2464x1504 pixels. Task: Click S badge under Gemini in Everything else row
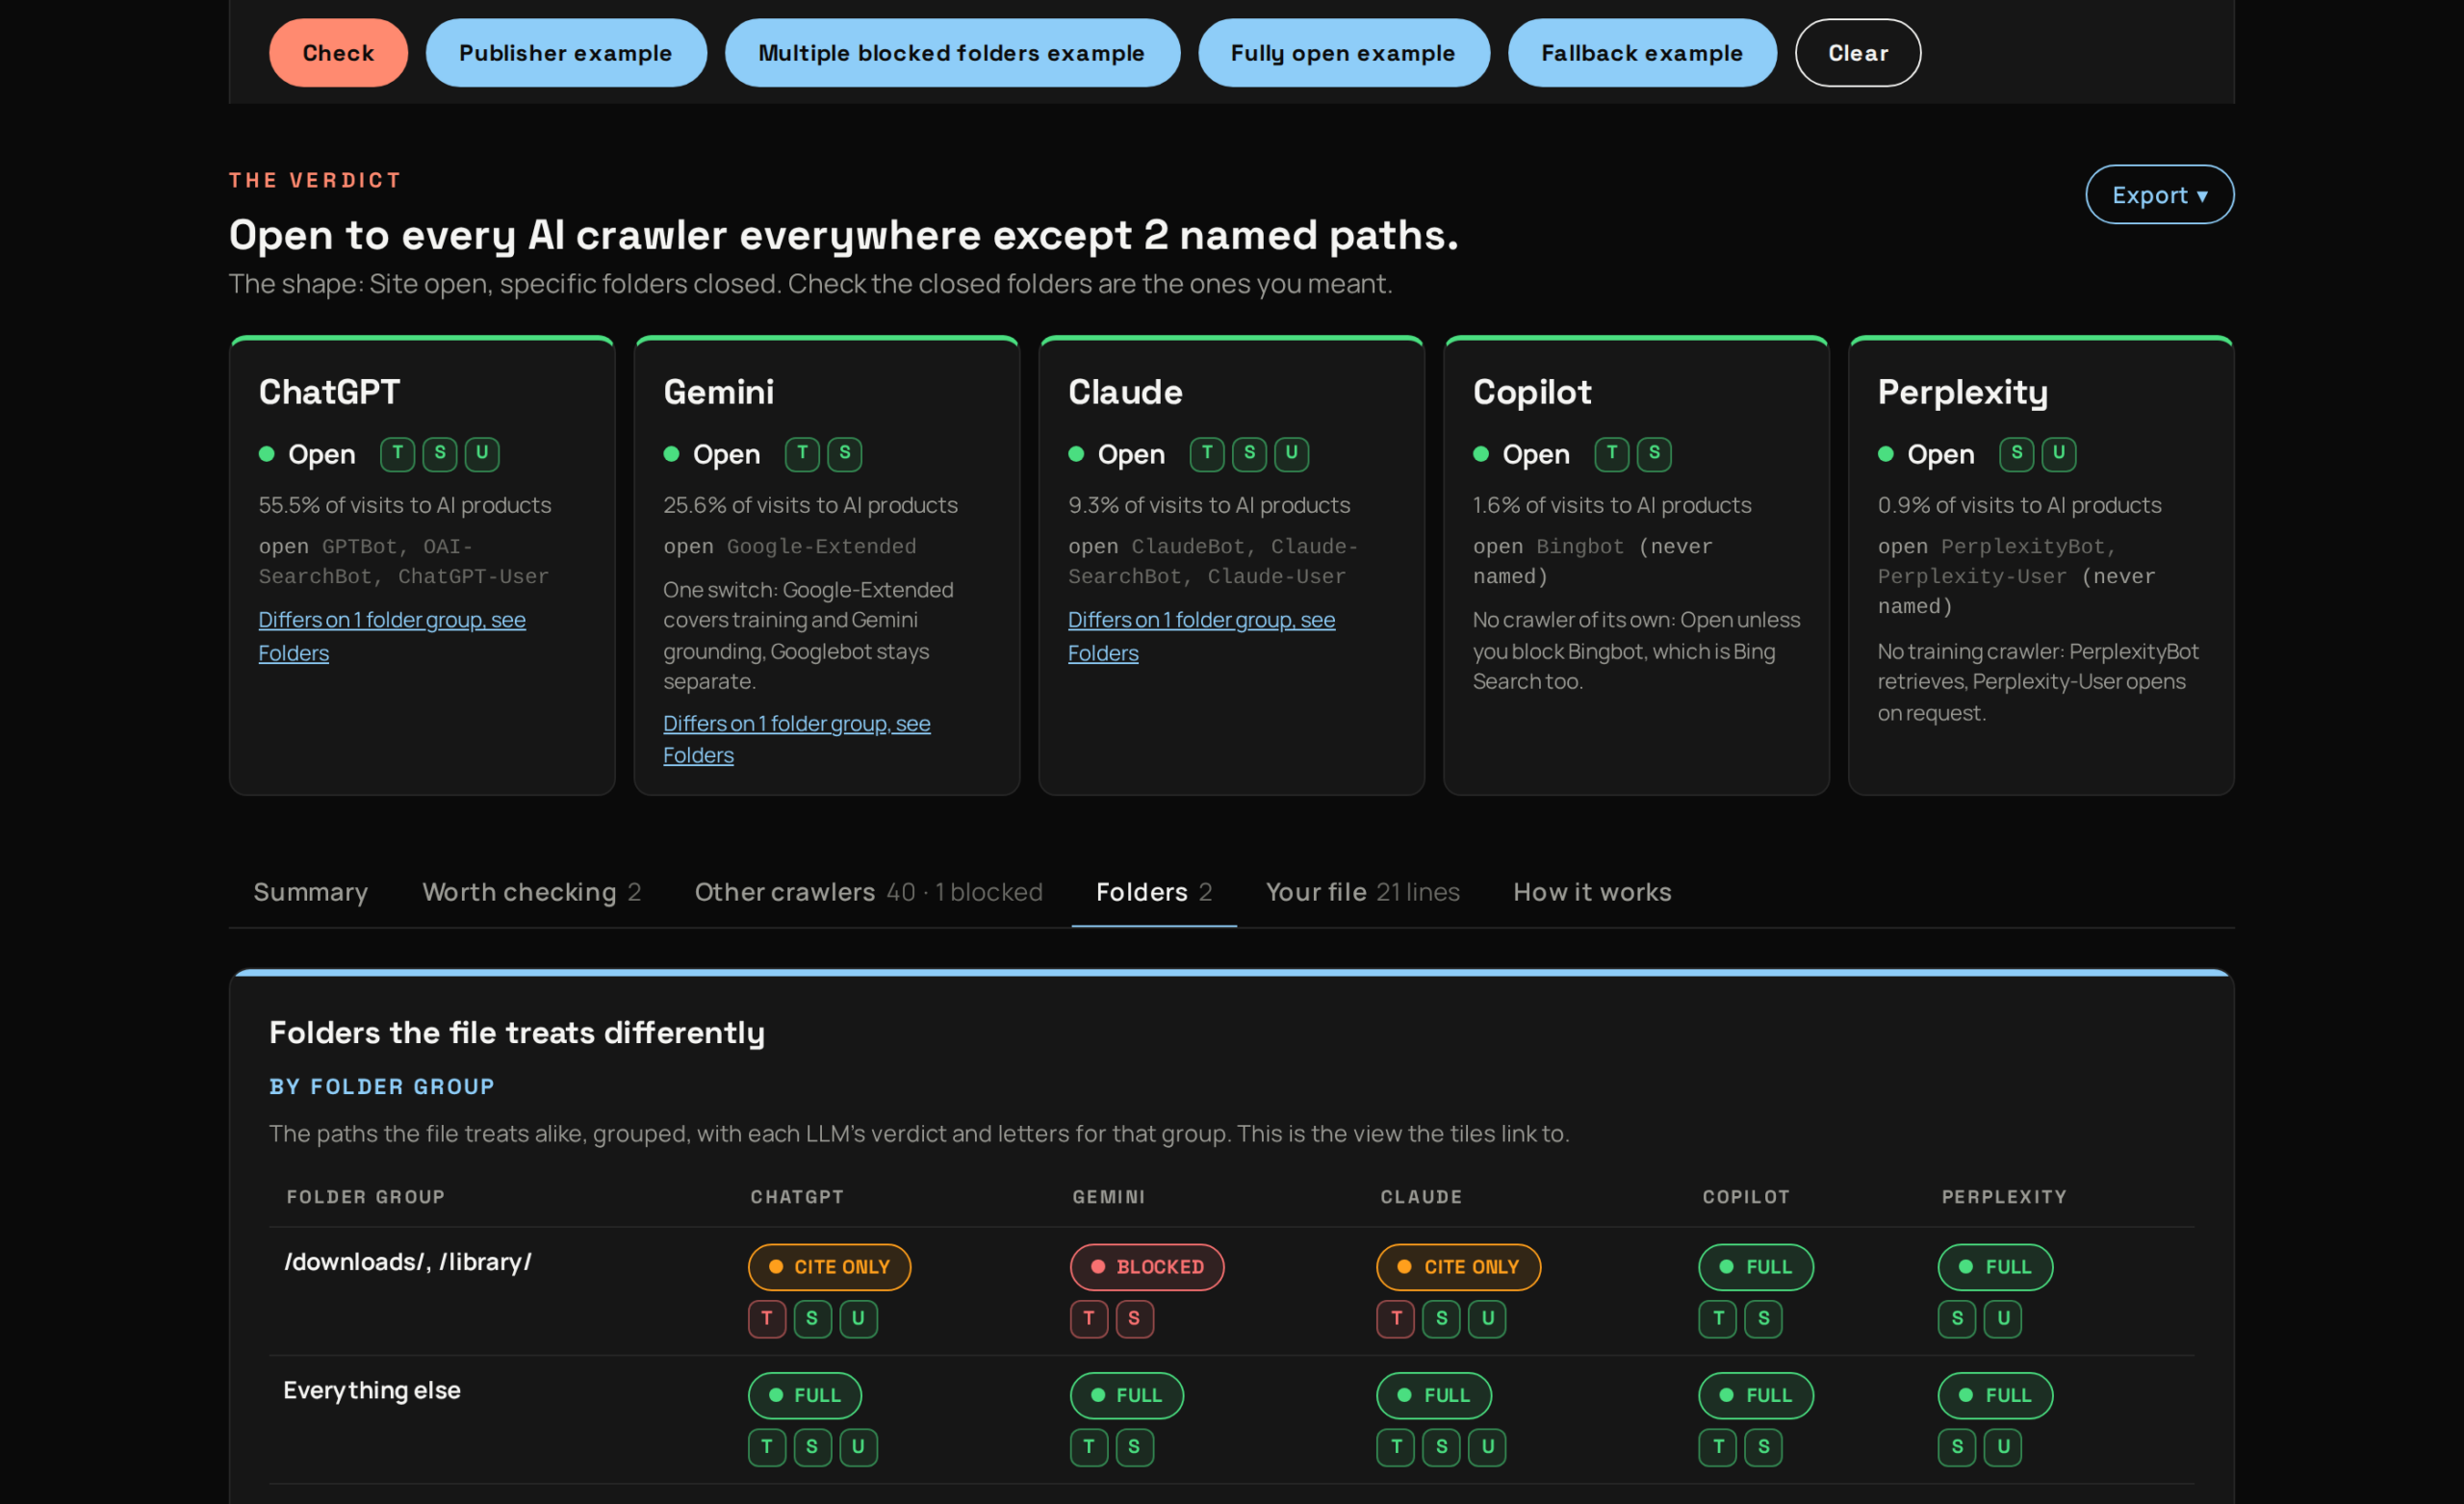[1134, 1447]
